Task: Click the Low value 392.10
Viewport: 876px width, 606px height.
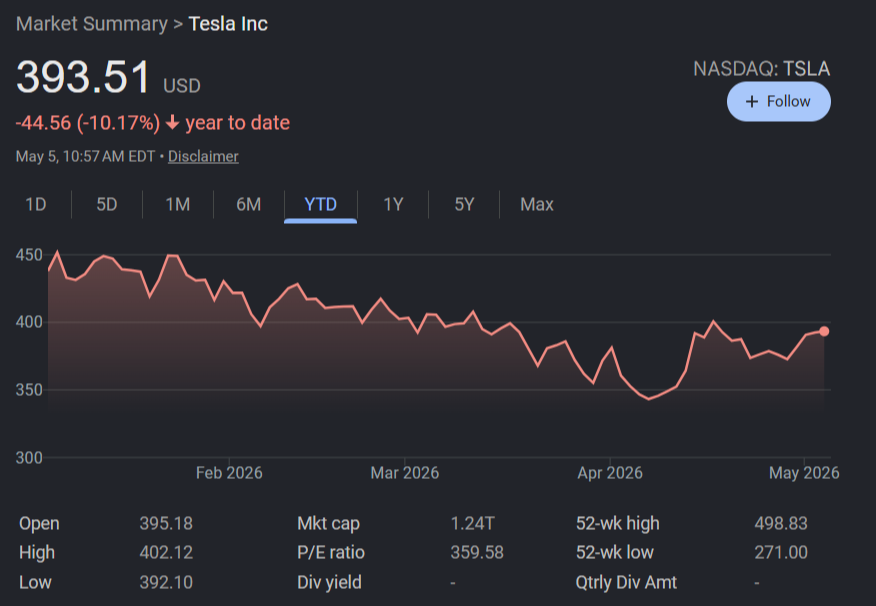Action: 166,582
